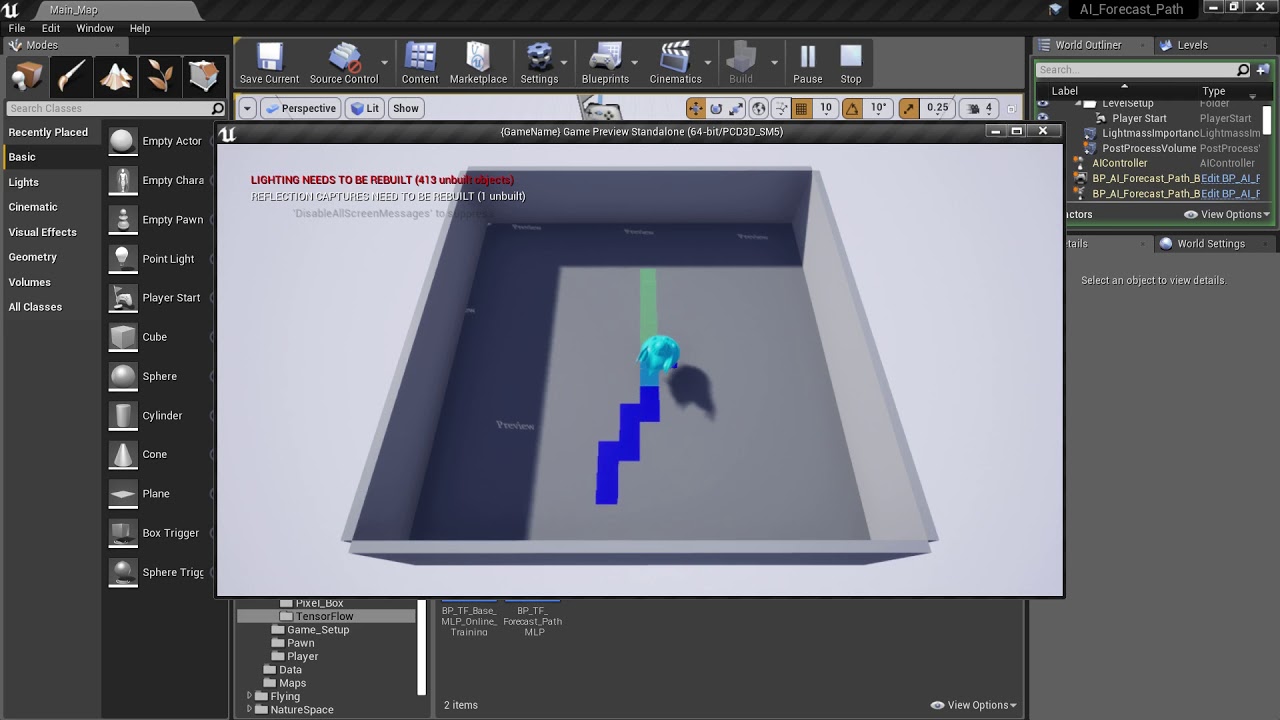Toggle world/local coordinate space globe
This screenshot has height=720, width=1280.
click(x=759, y=108)
